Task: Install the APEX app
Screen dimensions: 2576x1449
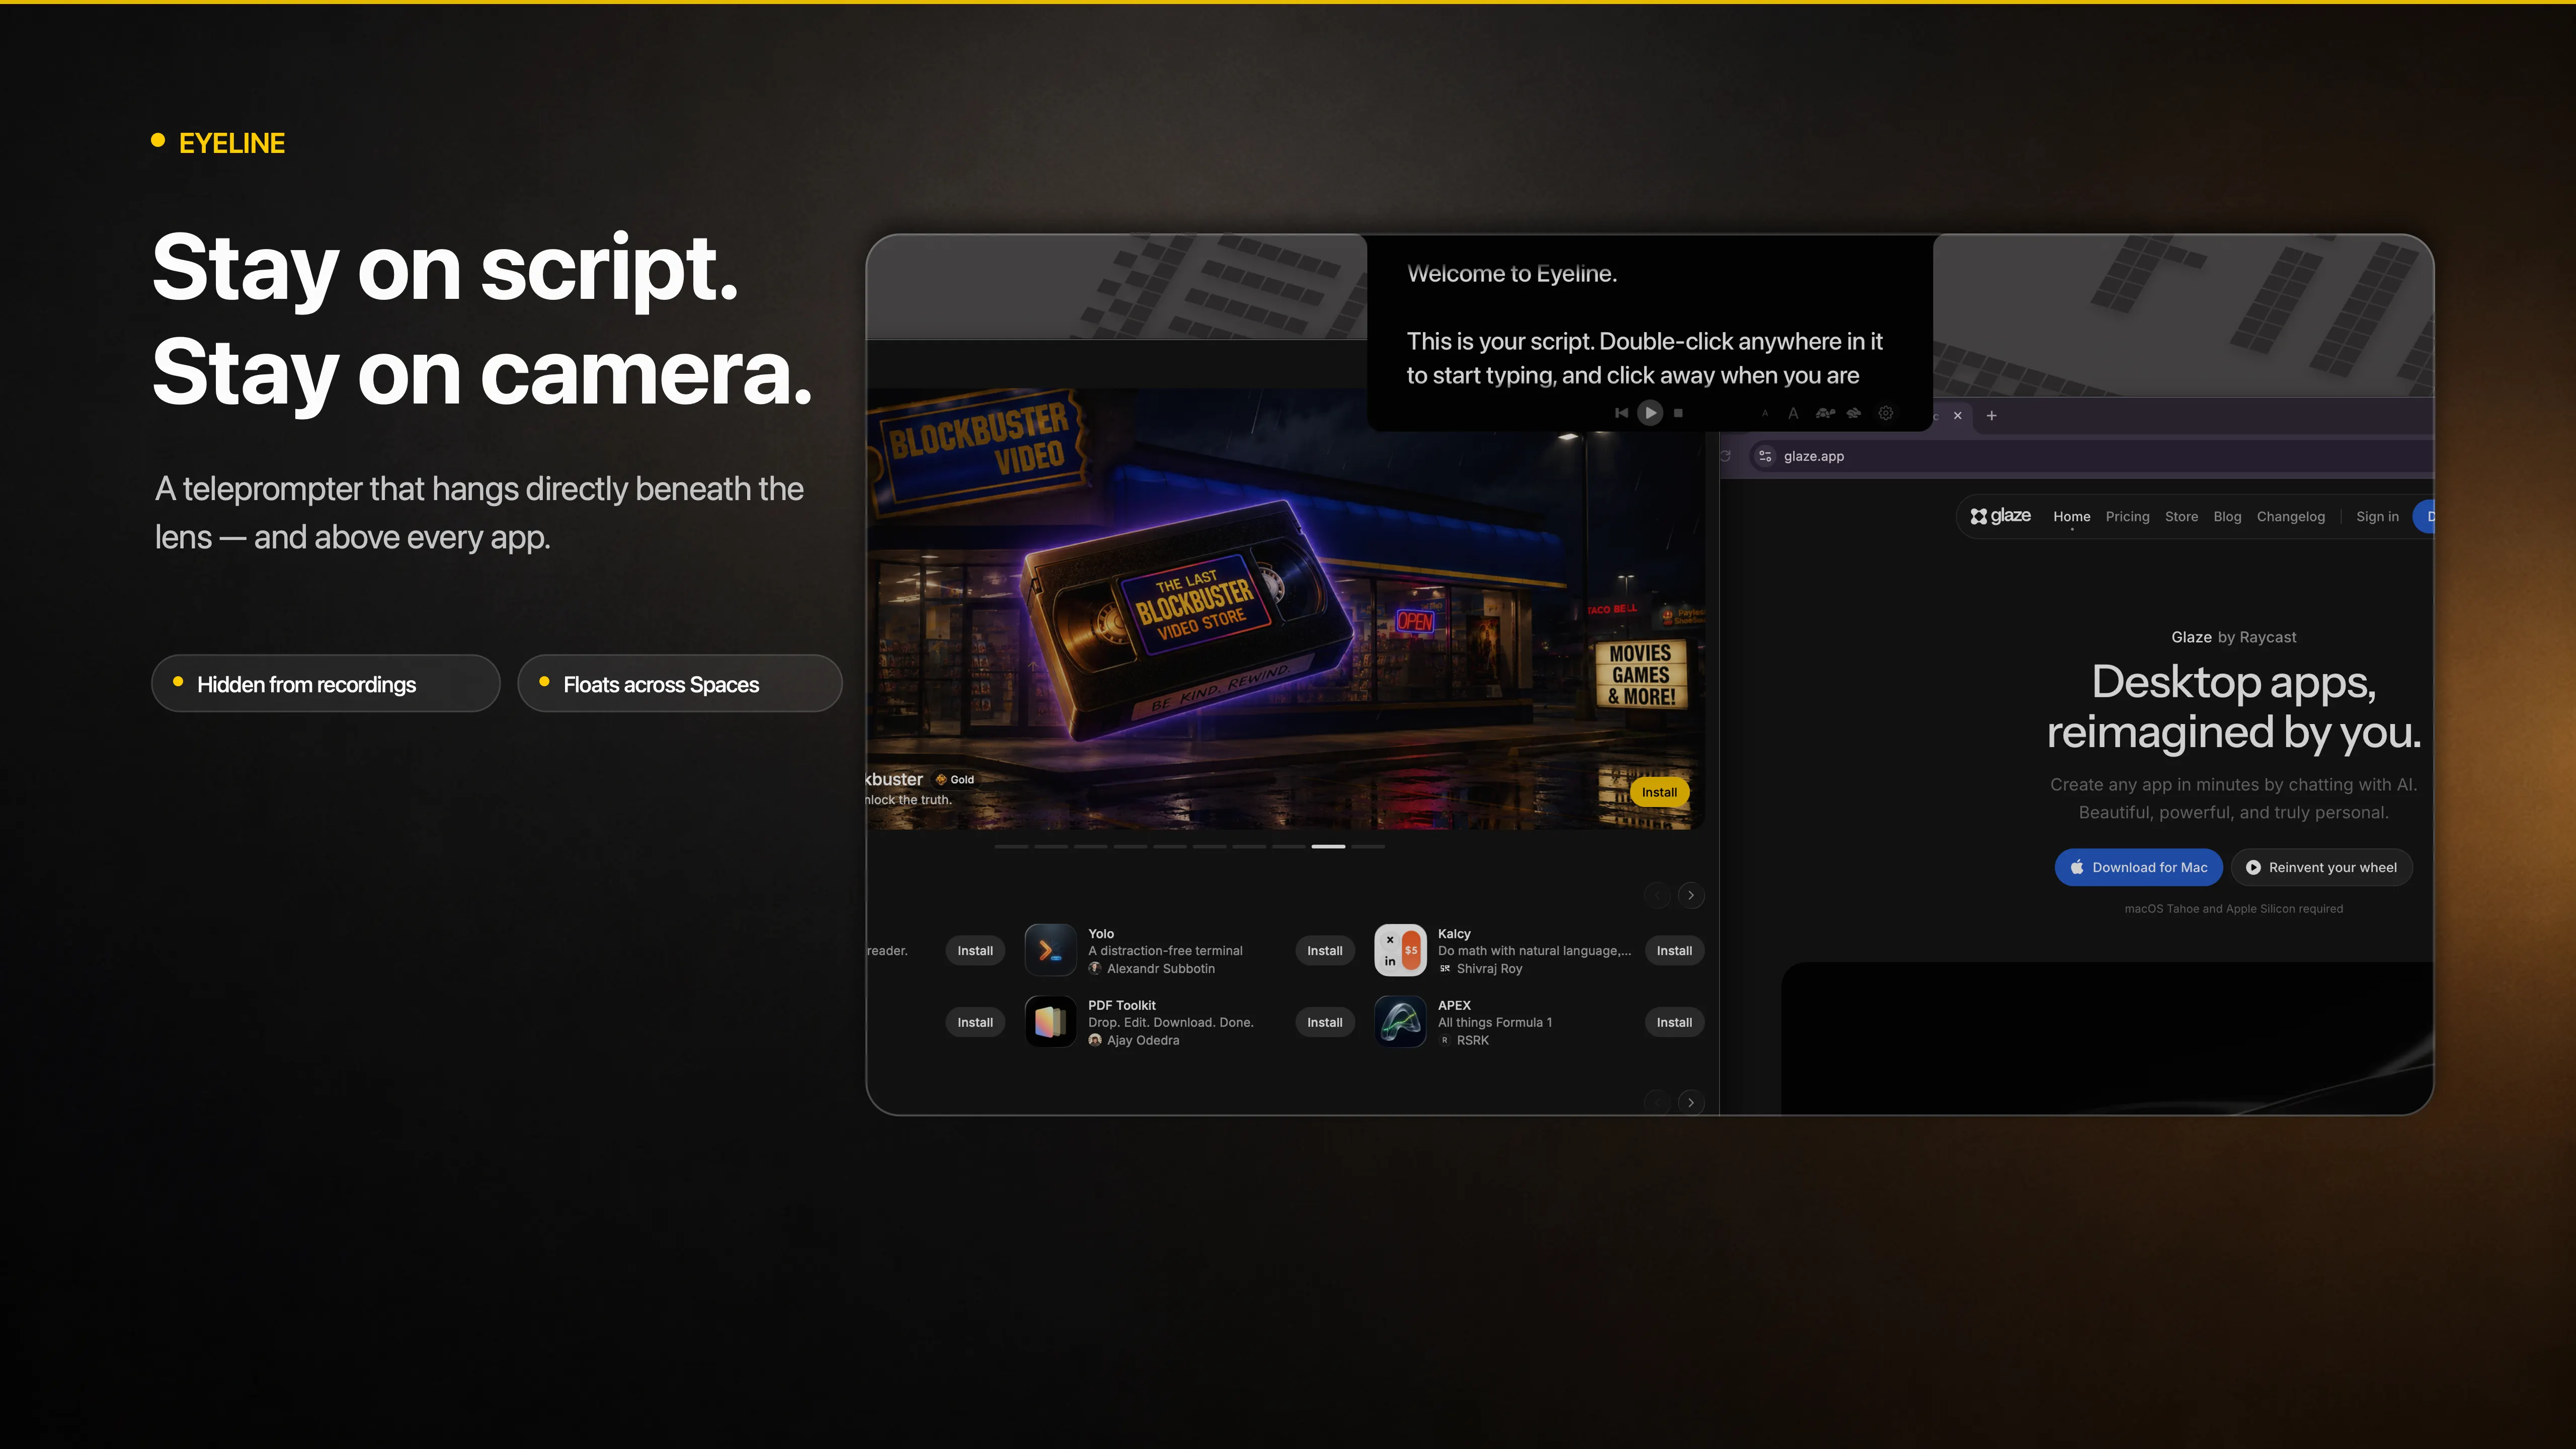Action: tap(1674, 1022)
